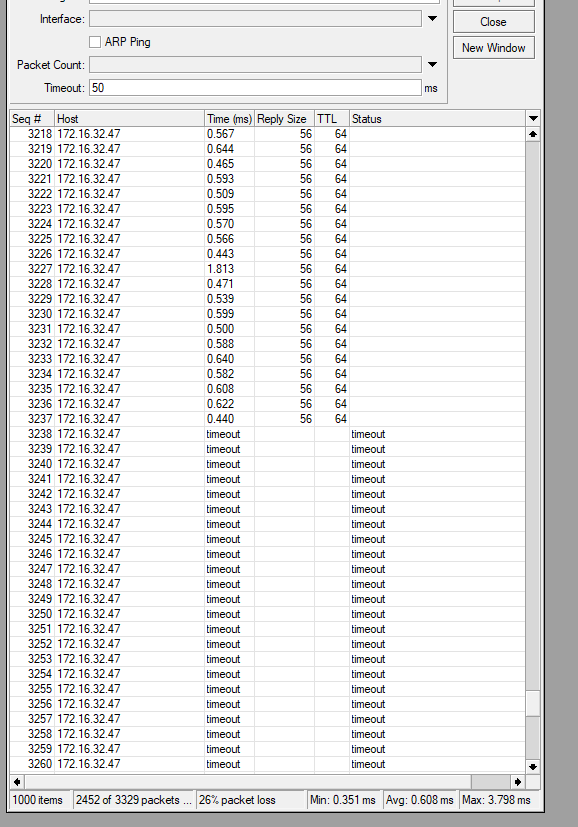Sort by the Time (ms) column header
Viewport: 578px width, 827px height.
229,119
